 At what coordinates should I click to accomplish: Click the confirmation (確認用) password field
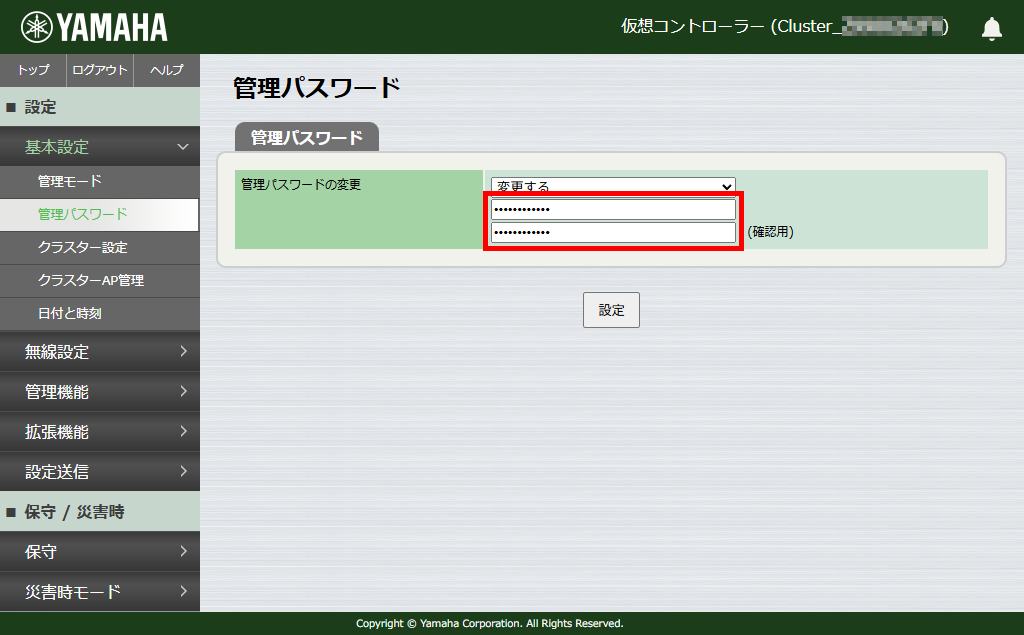click(x=613, y=232)
